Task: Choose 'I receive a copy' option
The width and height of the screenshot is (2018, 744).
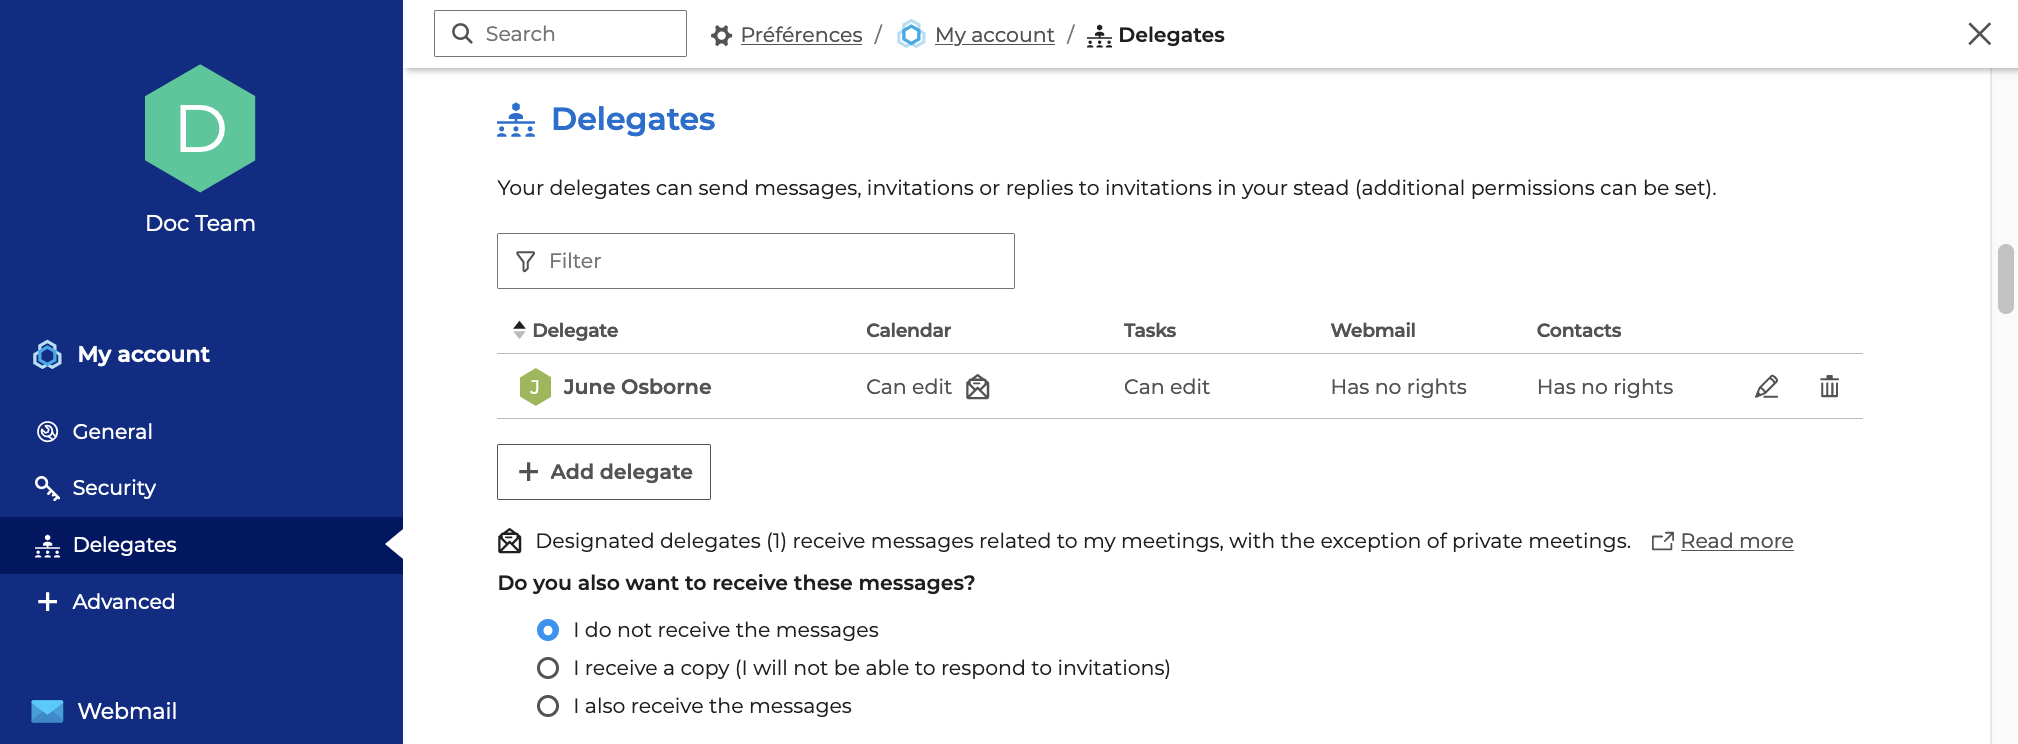Action: coord(548,668)
